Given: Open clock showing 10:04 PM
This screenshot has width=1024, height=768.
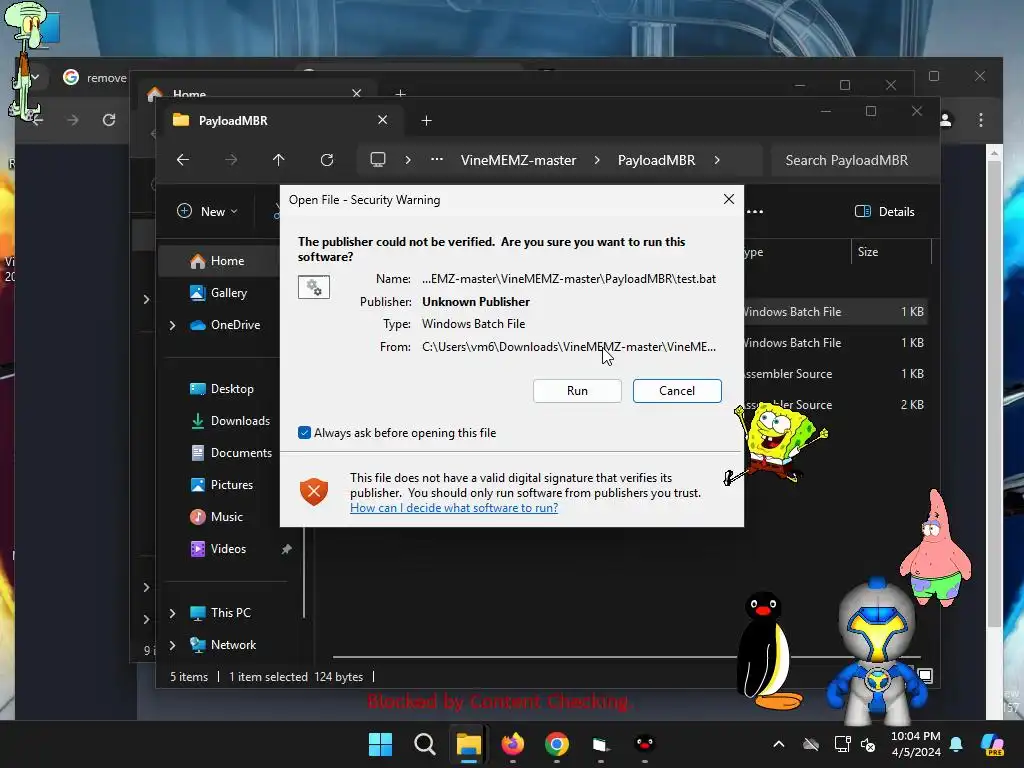Looking at the screenshot, I should pyautogui.click(x=916, y=744).
